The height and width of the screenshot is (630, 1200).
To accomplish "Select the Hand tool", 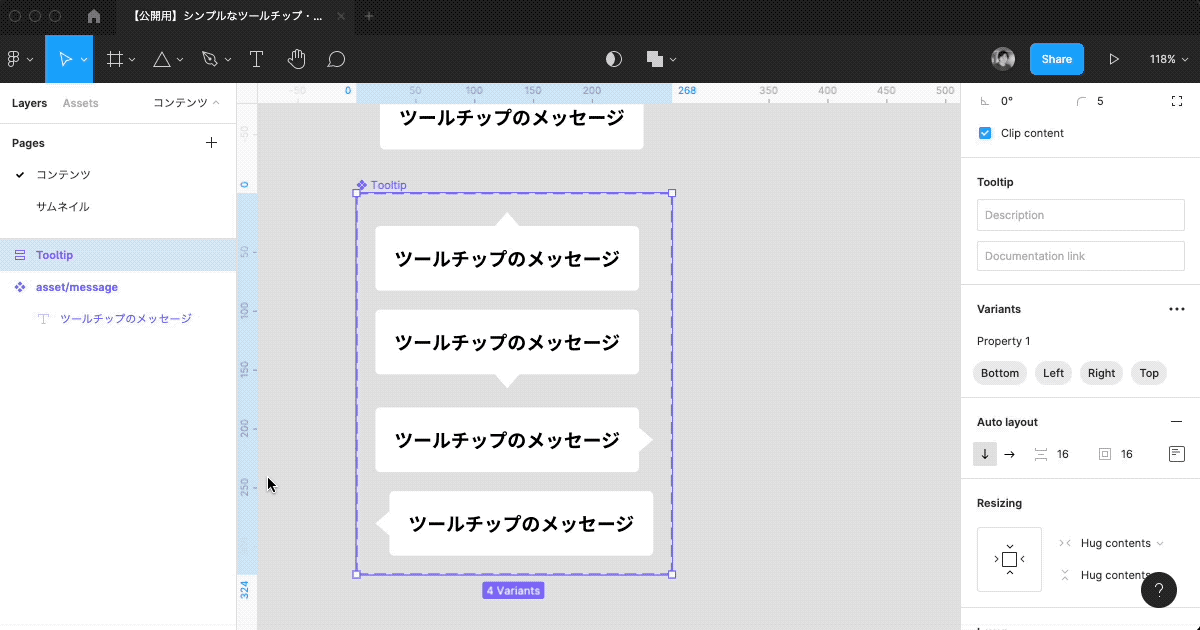I will tap(296, 58).
